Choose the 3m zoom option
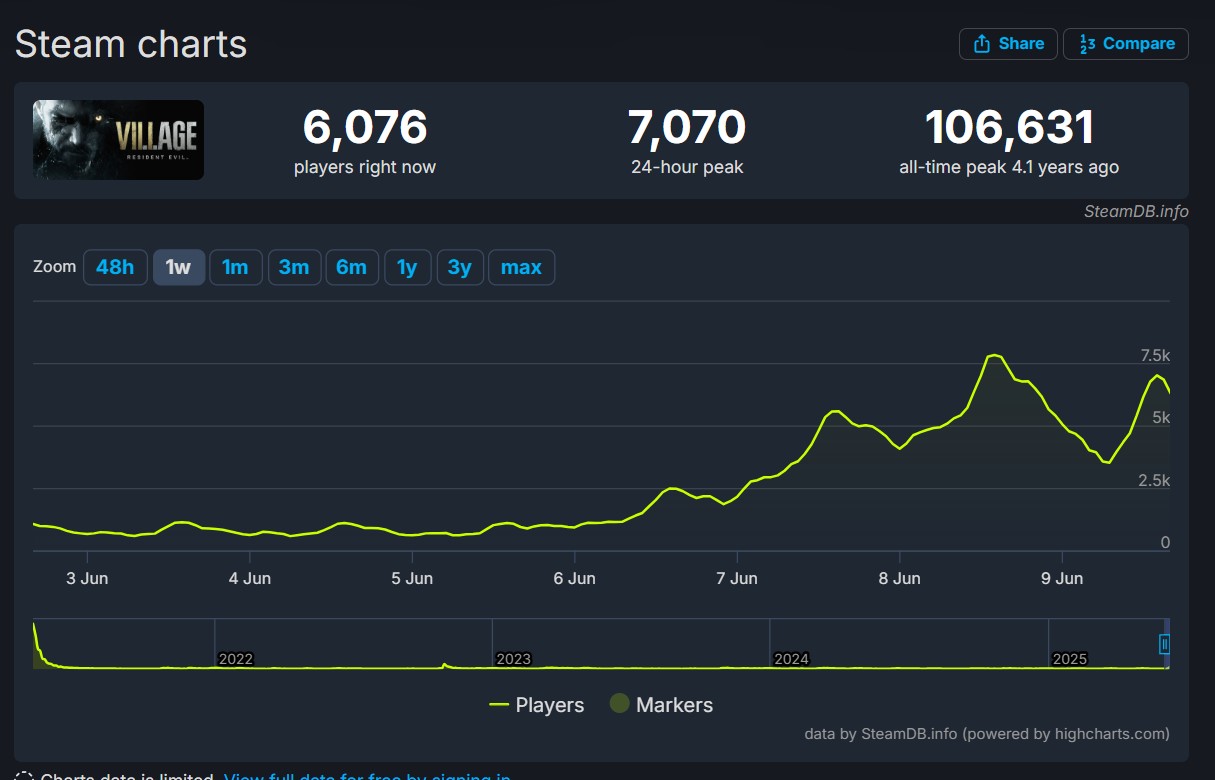The height and width of the screenshot is (780, 1215). (294, 267)
